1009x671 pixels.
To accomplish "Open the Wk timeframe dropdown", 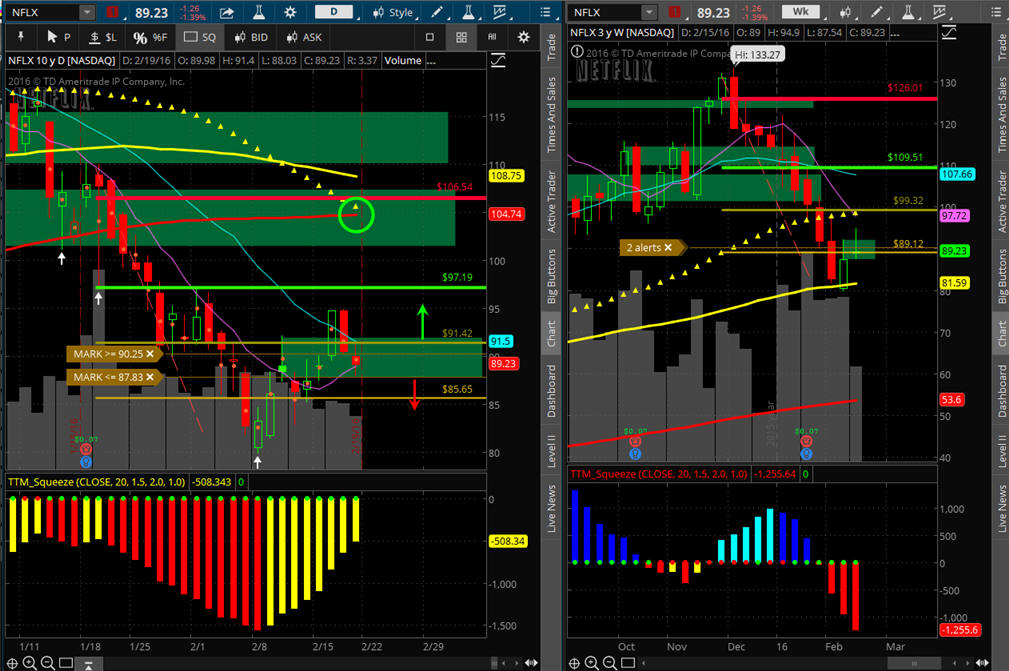I will 802,12.
